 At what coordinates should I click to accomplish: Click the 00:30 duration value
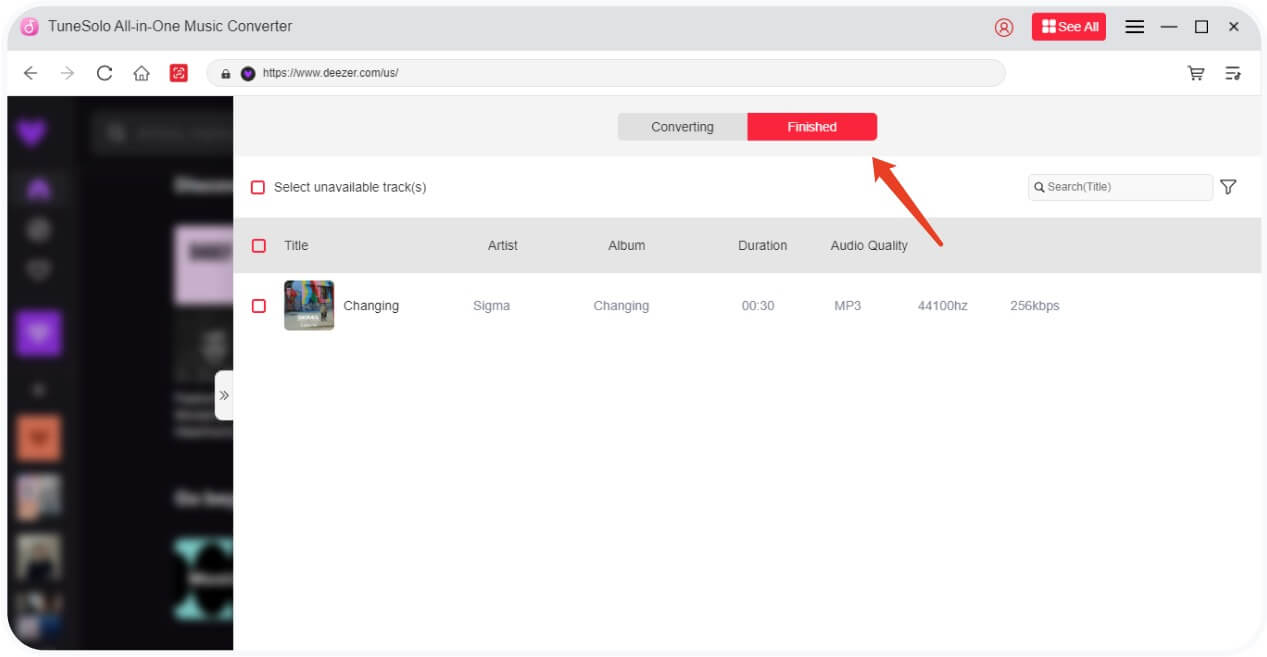pyautogui.click(x=758, y=306)
